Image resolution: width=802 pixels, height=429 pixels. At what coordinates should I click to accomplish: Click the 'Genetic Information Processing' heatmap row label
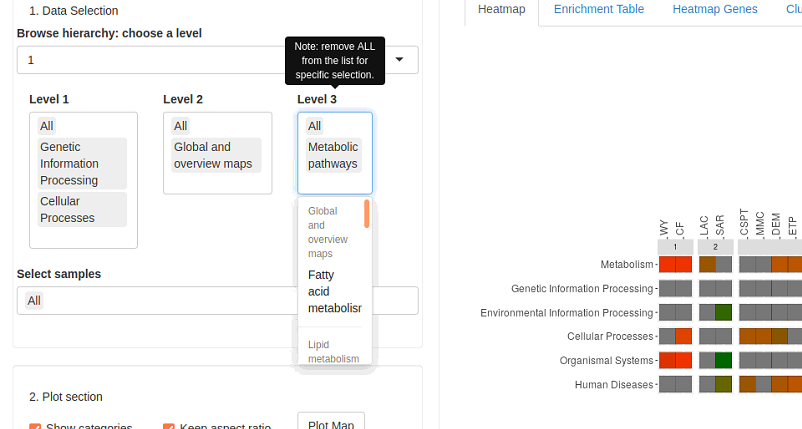pyautogui.click(x=582, y=288)
